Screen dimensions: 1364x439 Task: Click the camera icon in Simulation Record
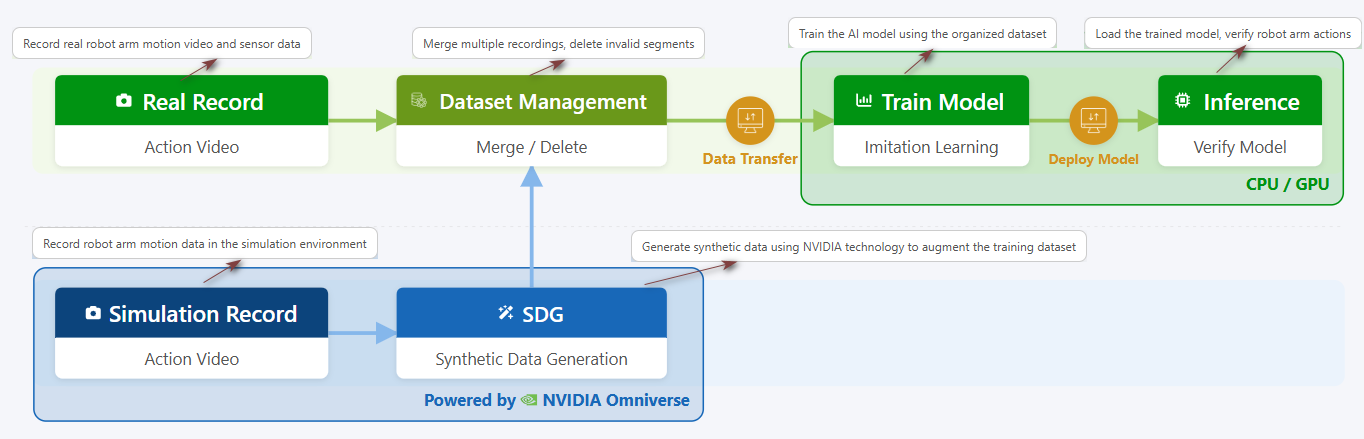pyautogui.click(x=93, y=313)
